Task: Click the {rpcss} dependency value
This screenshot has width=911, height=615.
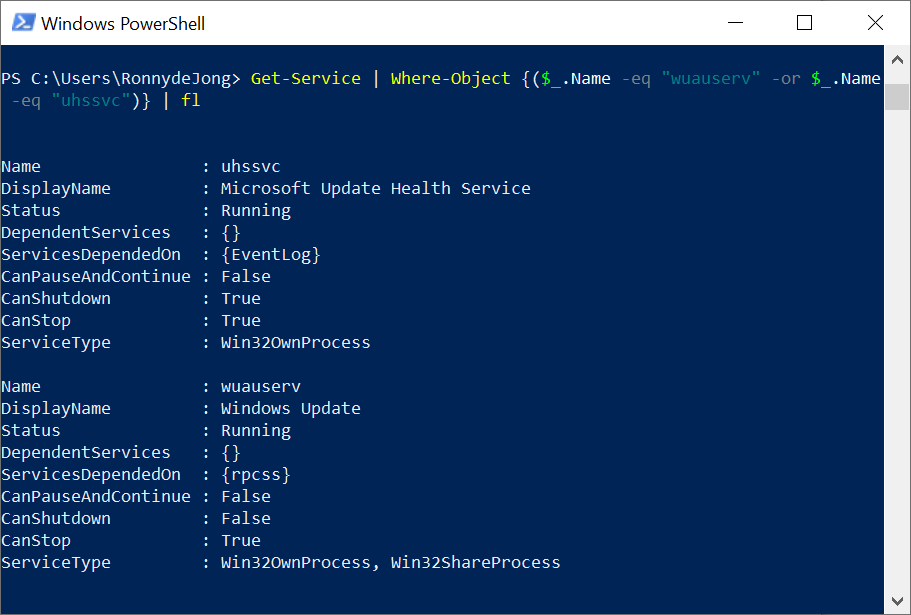Action: click(x=255, y=474)
